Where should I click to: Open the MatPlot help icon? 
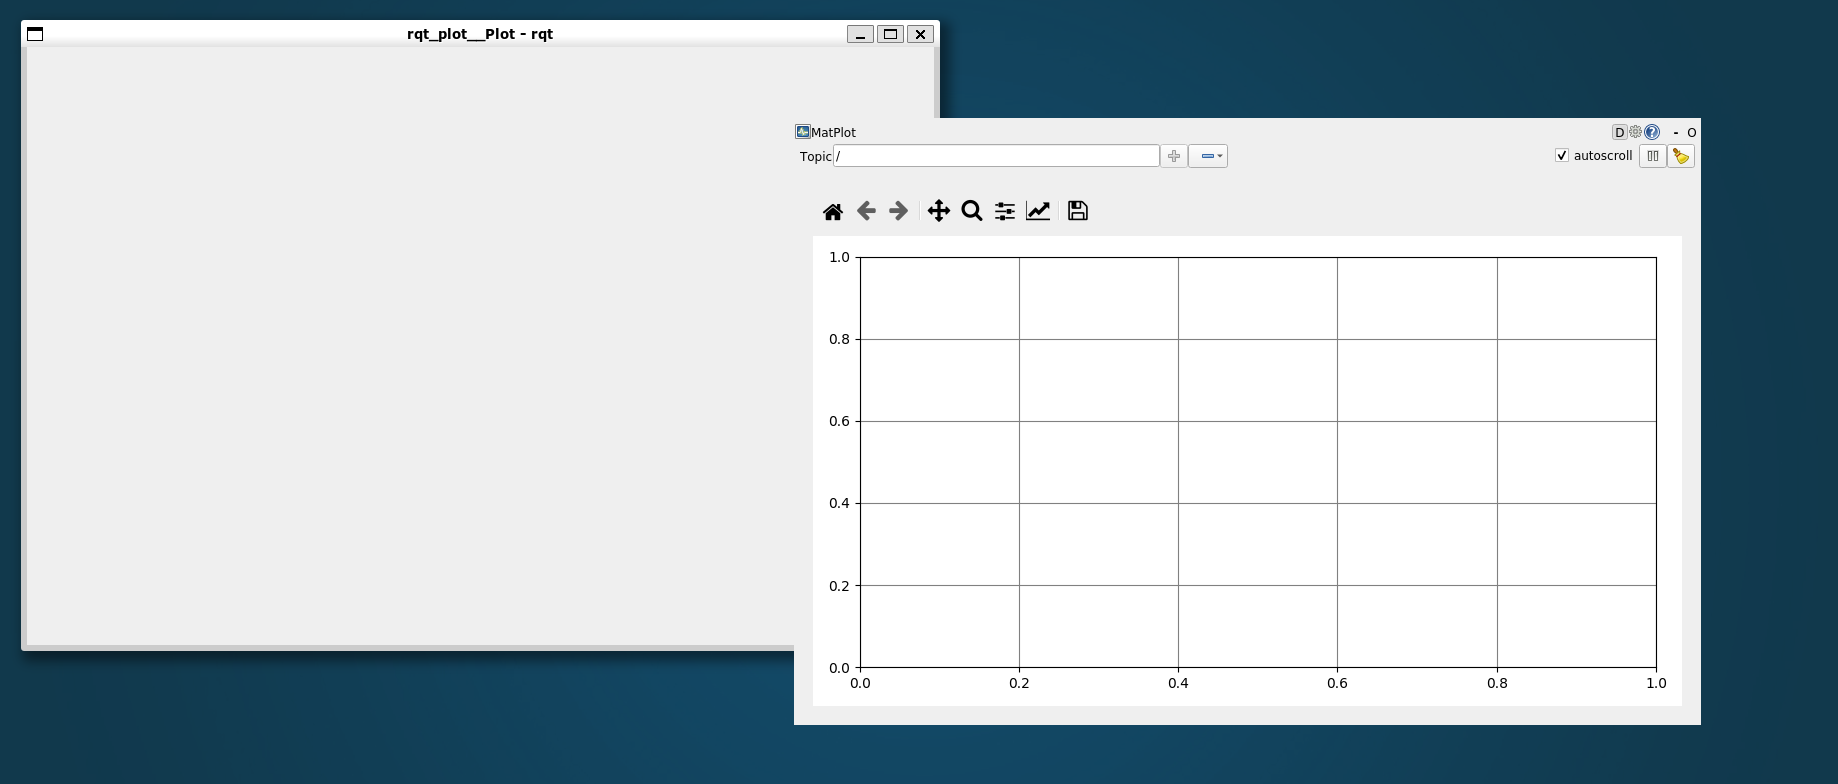point(1652,132)
